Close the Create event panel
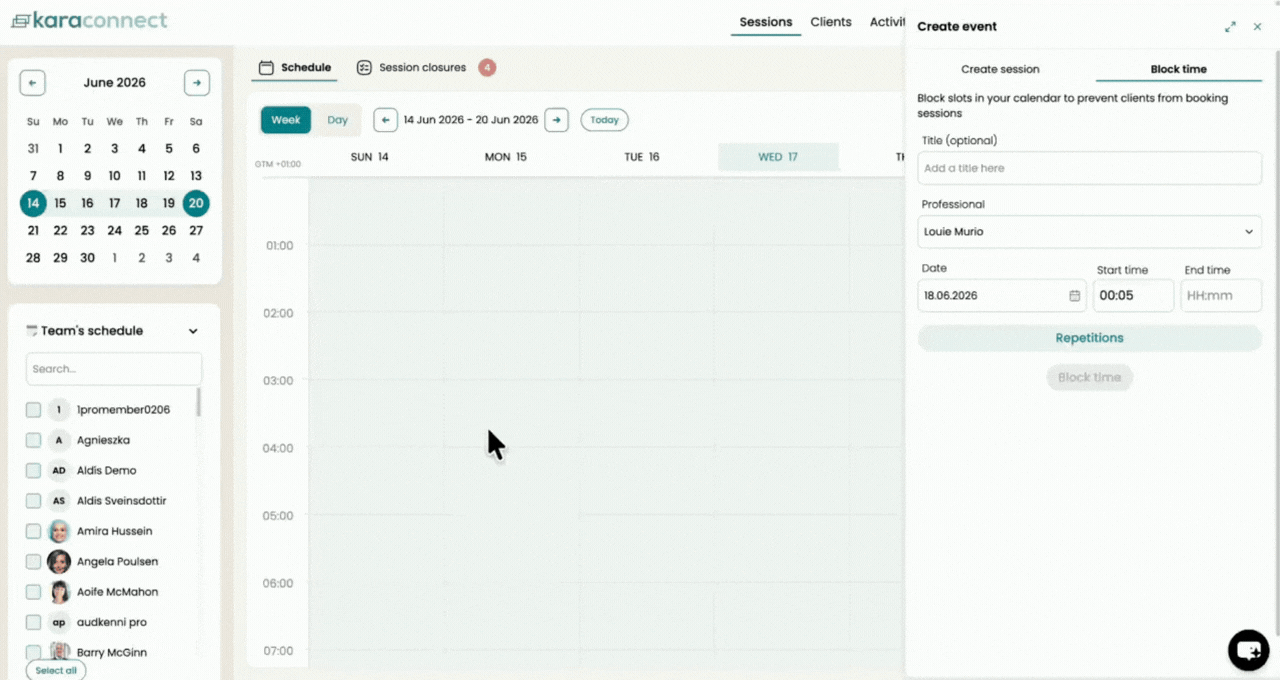This screenshot has height=680, width=1280. point(1257,27)
